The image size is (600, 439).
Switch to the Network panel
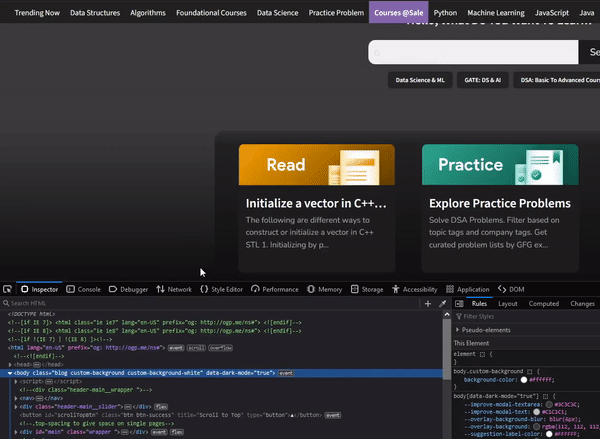coord(174,289)
